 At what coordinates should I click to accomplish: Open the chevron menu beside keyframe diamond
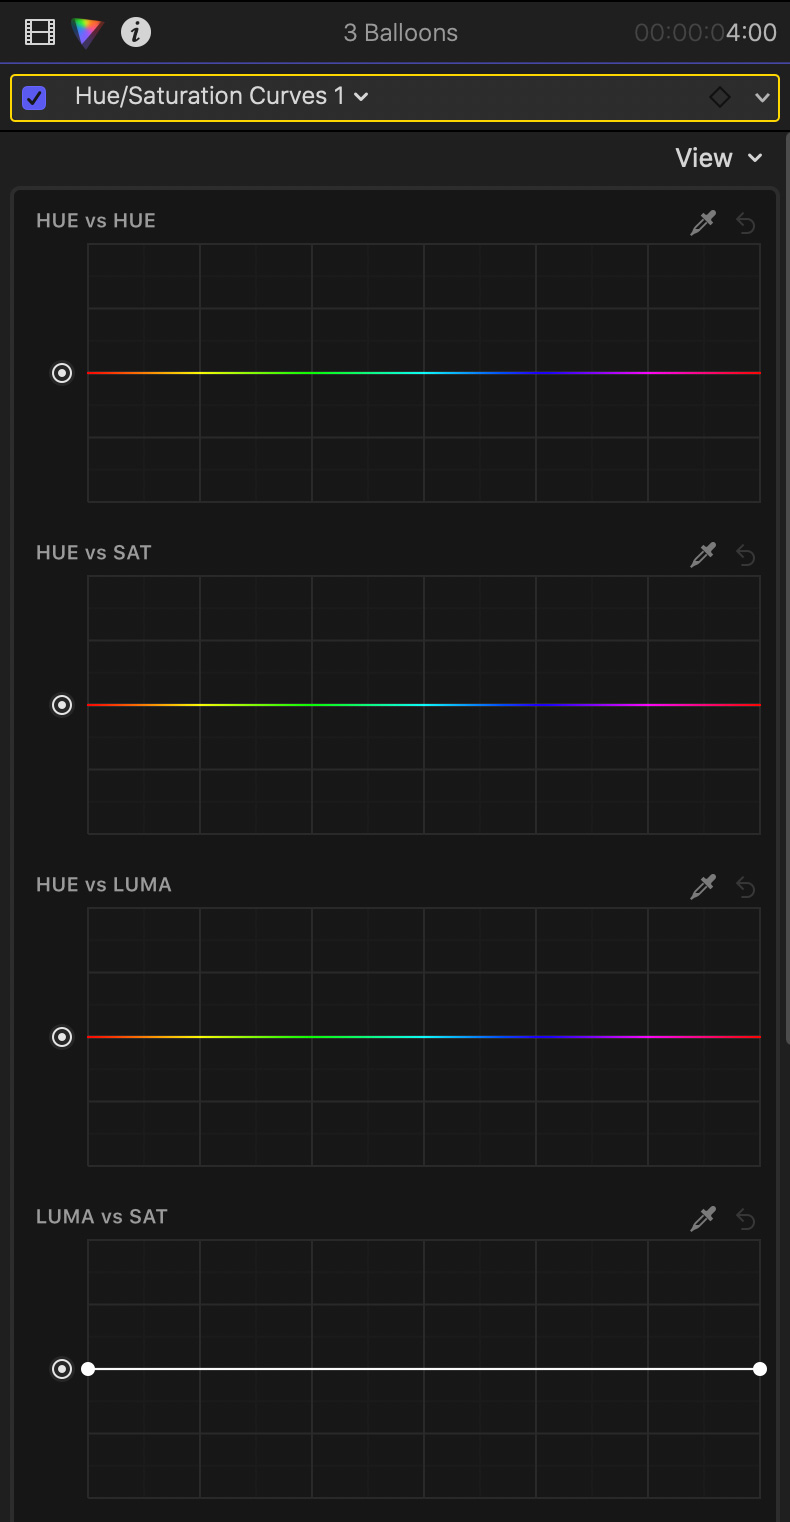[x=762, y=97]
